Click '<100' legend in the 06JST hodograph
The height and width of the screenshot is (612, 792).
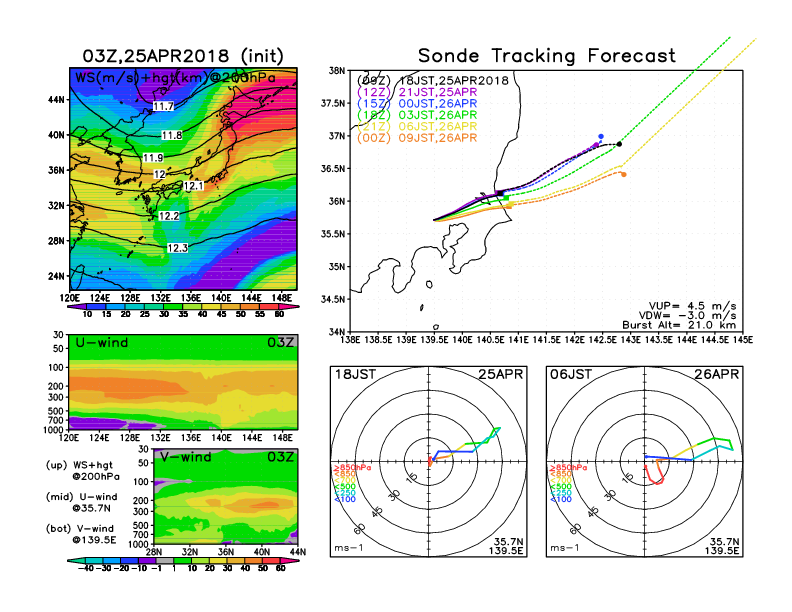(561, 499)
